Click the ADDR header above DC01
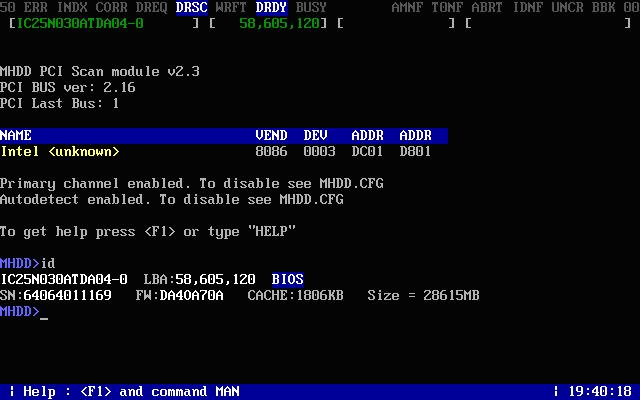 [x=367, y=136]
